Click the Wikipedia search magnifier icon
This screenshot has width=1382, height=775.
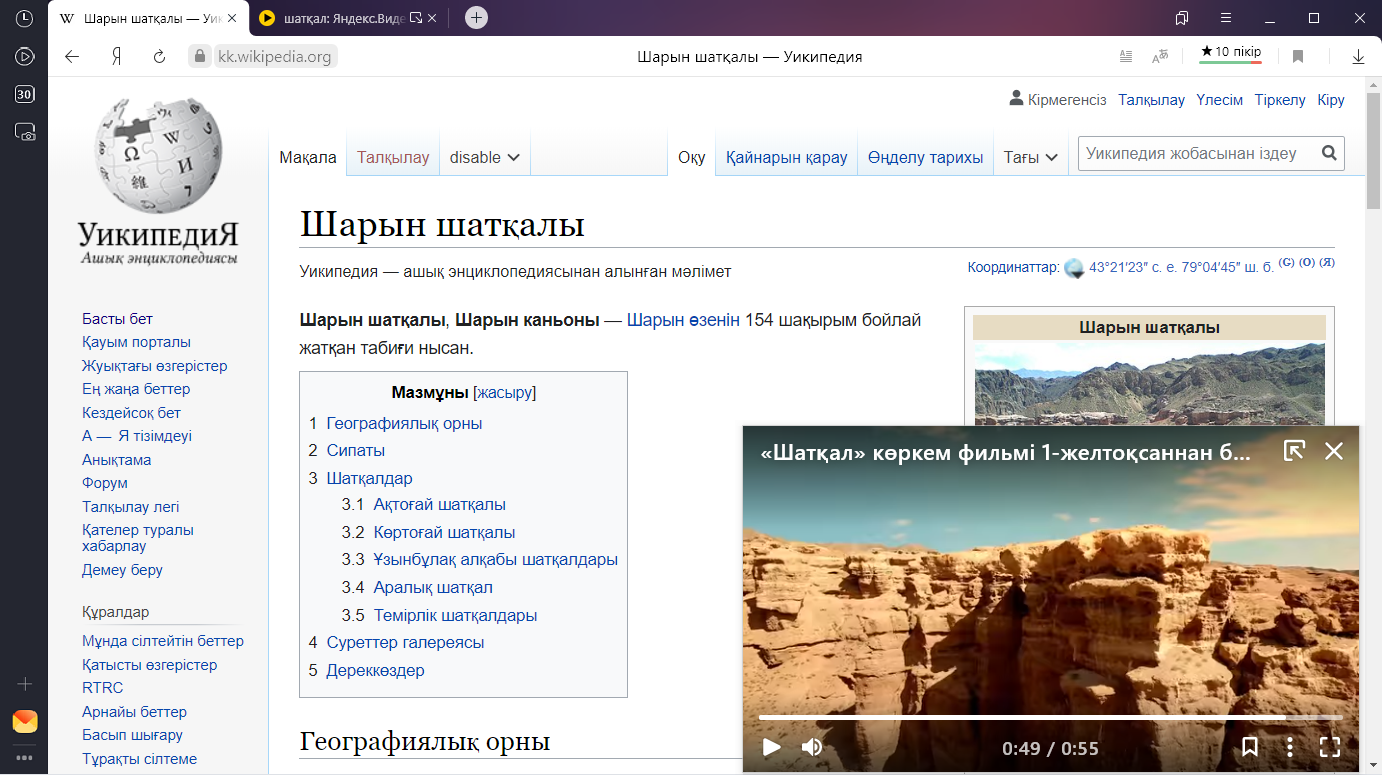(x=1329, y=154)
